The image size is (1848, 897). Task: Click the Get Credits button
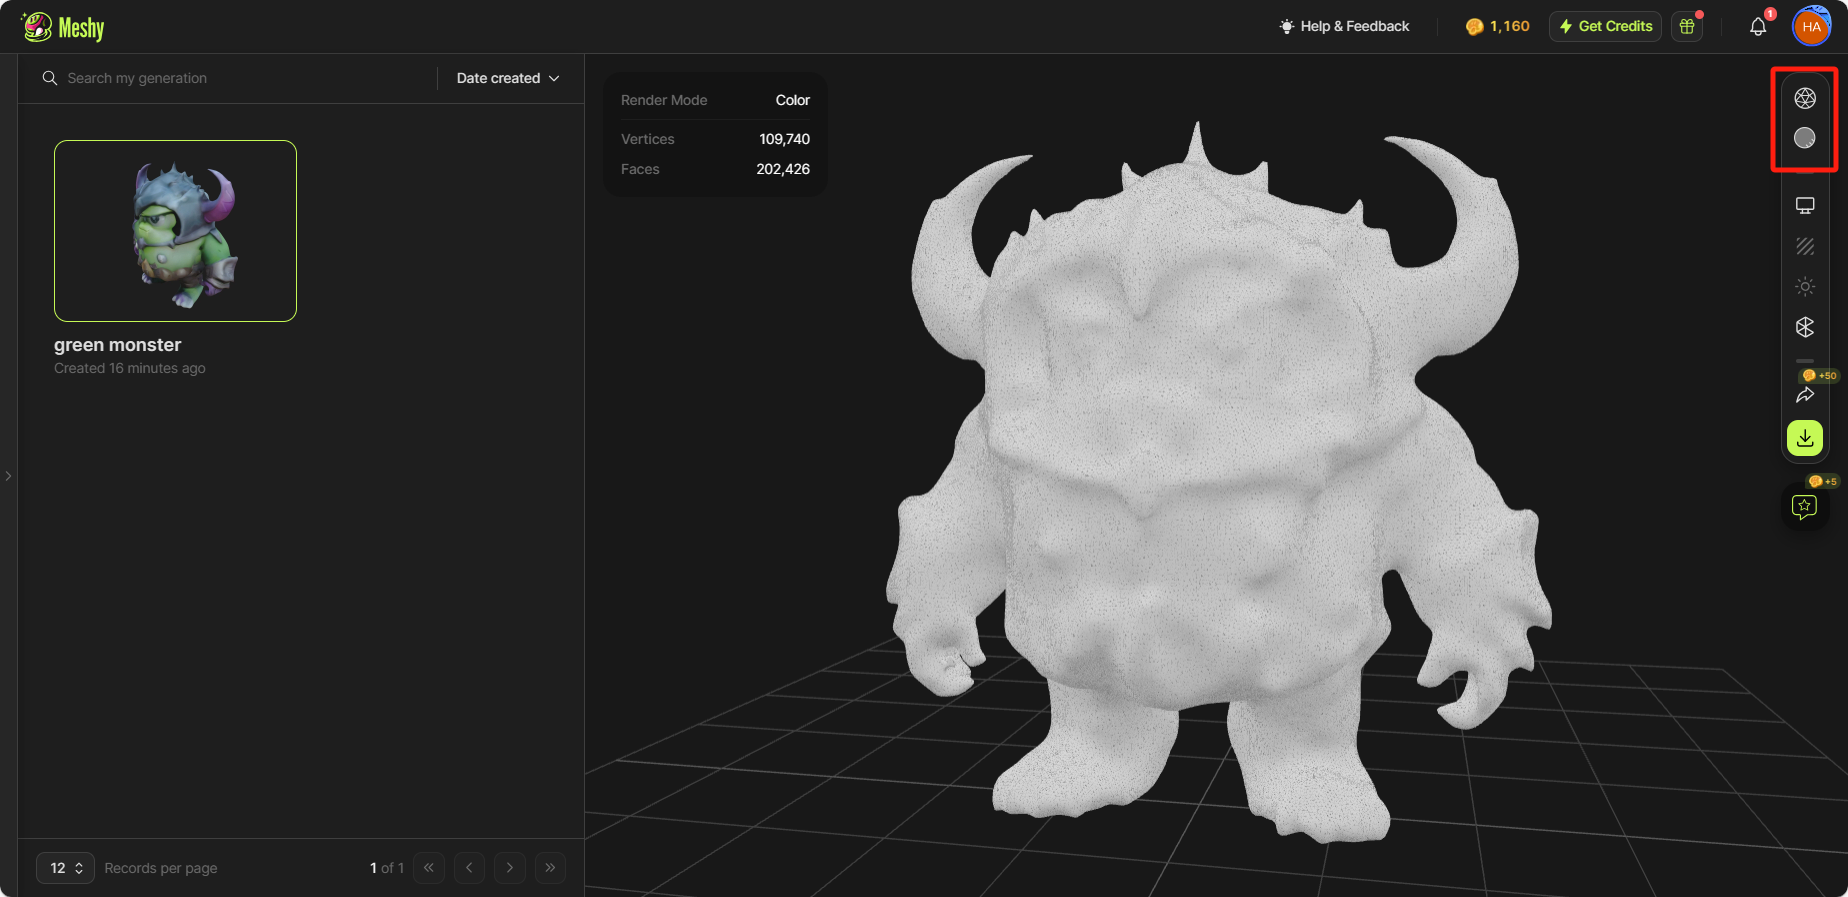(x=1605, y=26)
